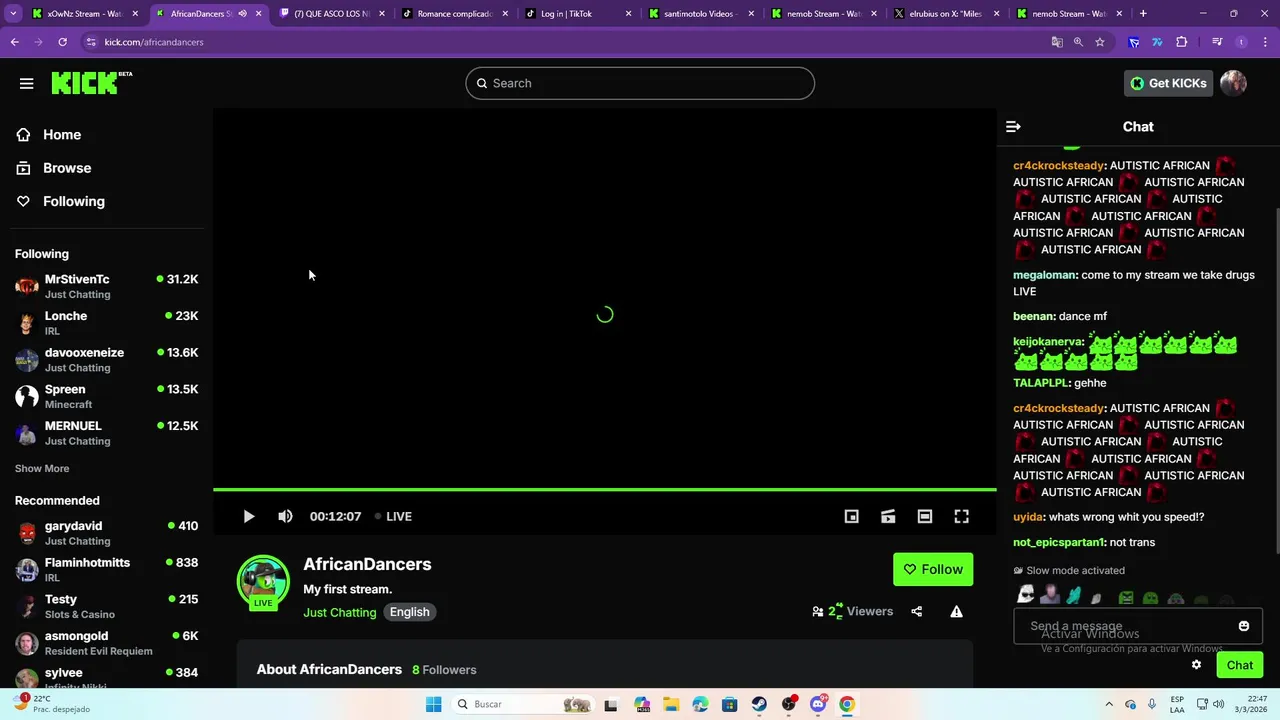Collapse the chat panel
Screen dimensions: 1280x720
1013,127
